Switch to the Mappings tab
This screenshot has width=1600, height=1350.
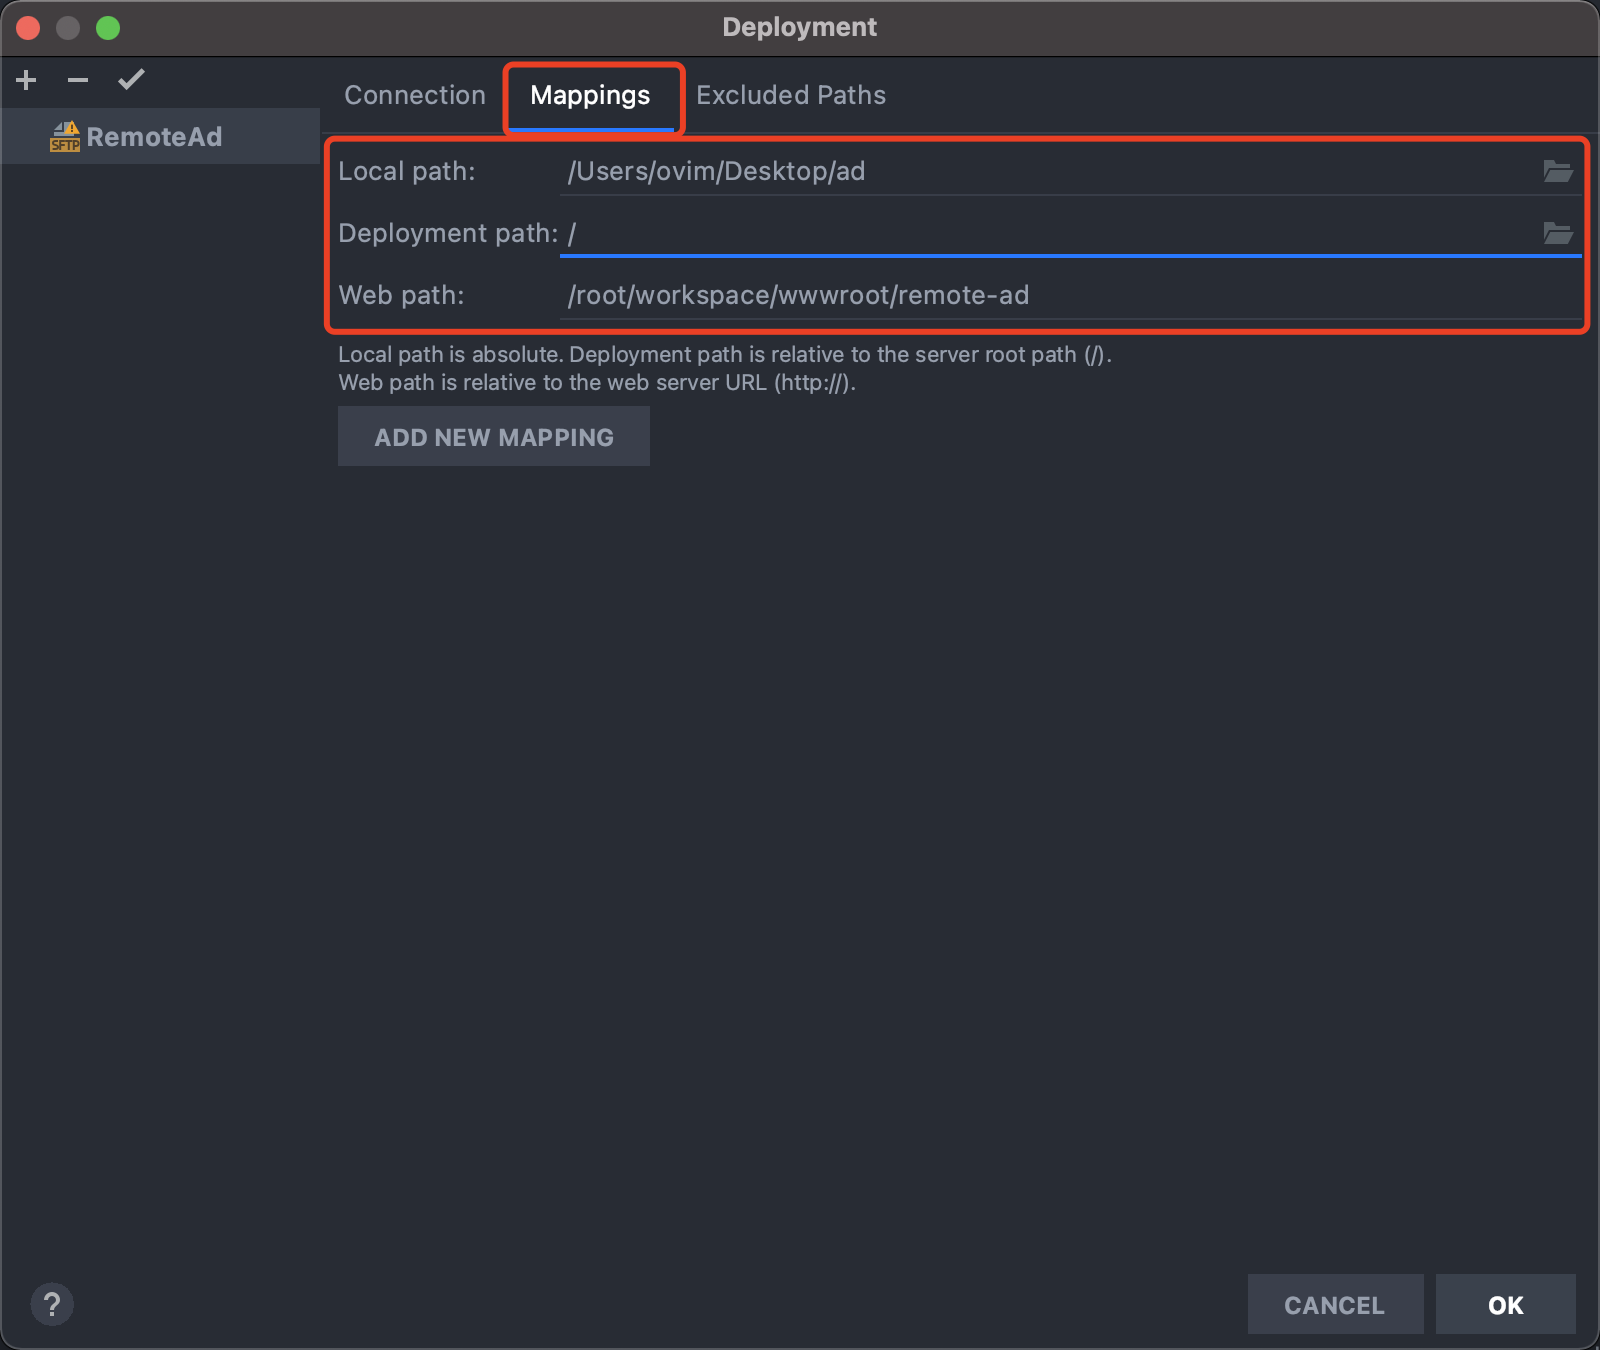point(590,96)
